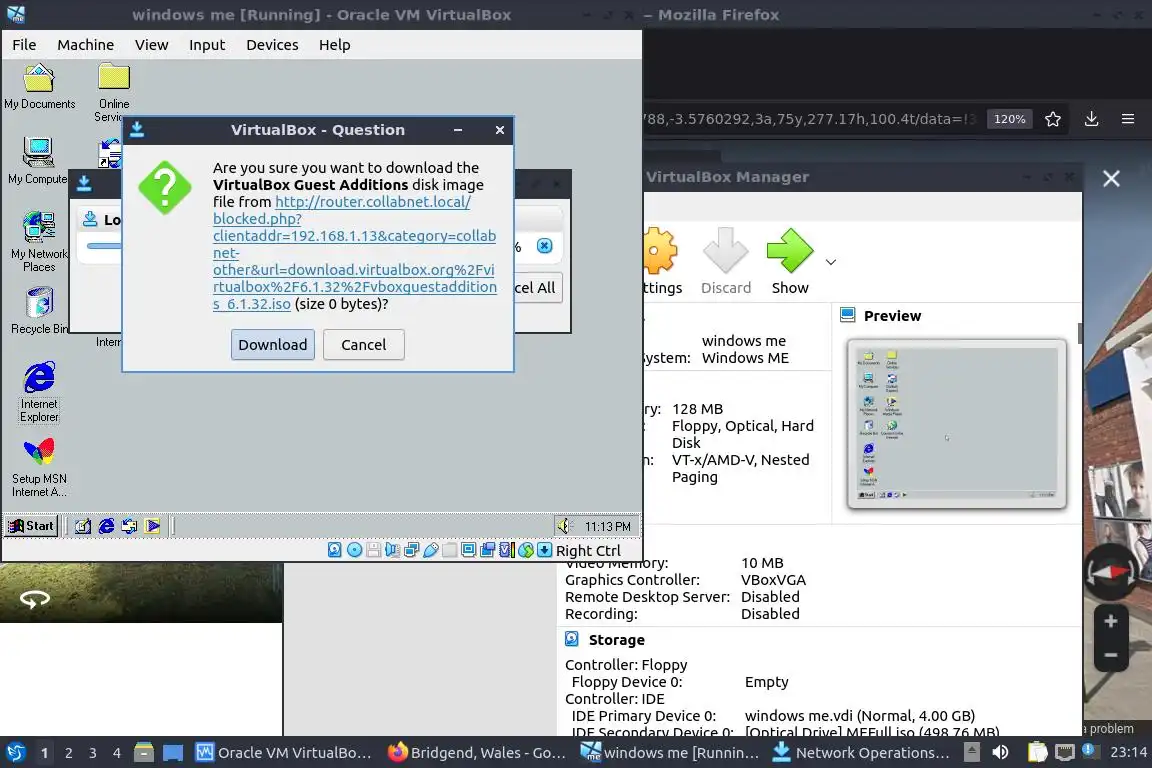
Task: Open the Machine menu
Action: 85,45
